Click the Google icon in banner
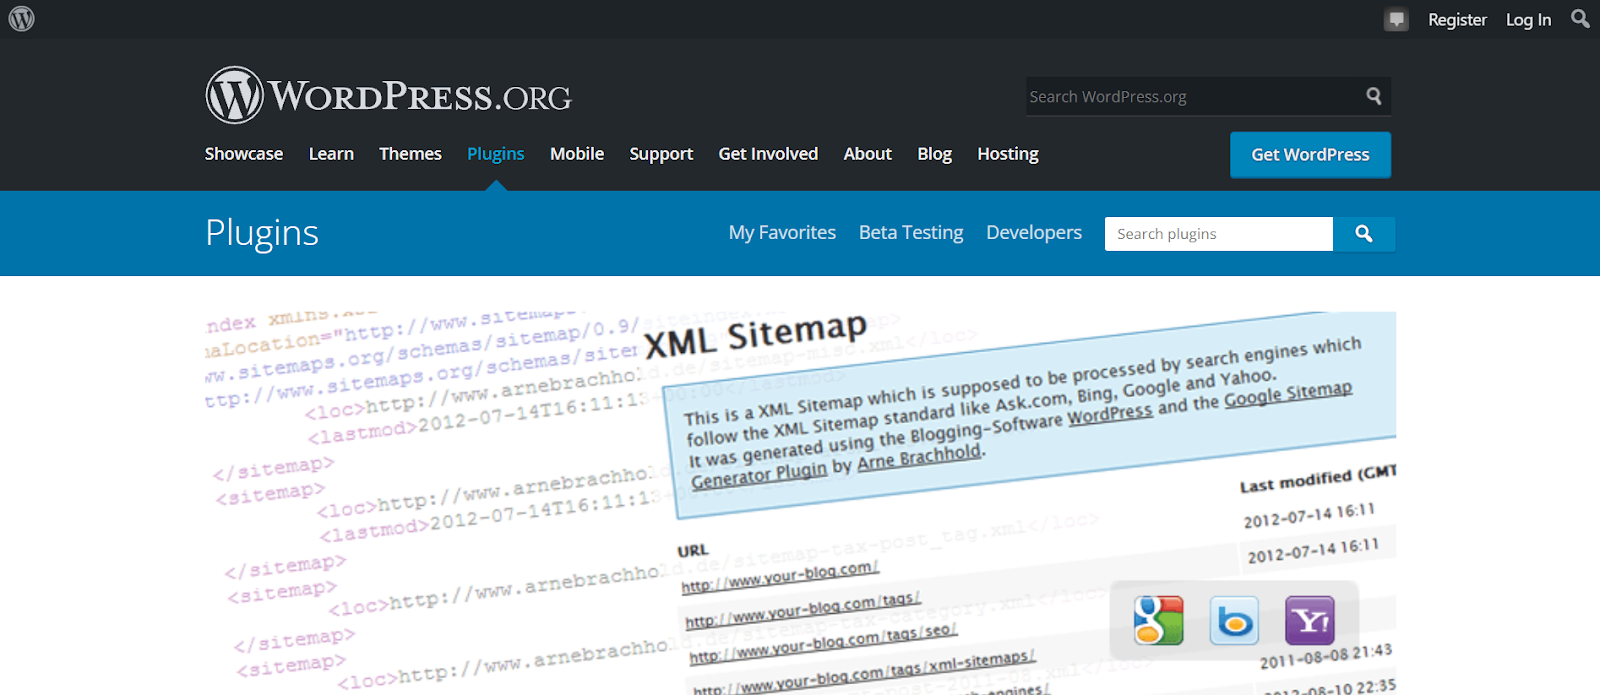Viewport: 1600px width, 695px height. coord(1159,620)
